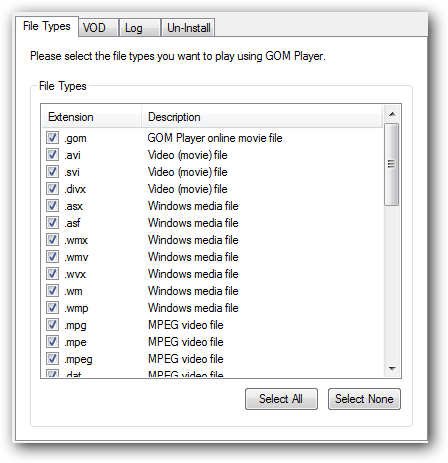This screenshot has width=448, height=463.
Task: Uncheck the .mpg MPEG video checkbox
Action: click(x=52, y=324)
